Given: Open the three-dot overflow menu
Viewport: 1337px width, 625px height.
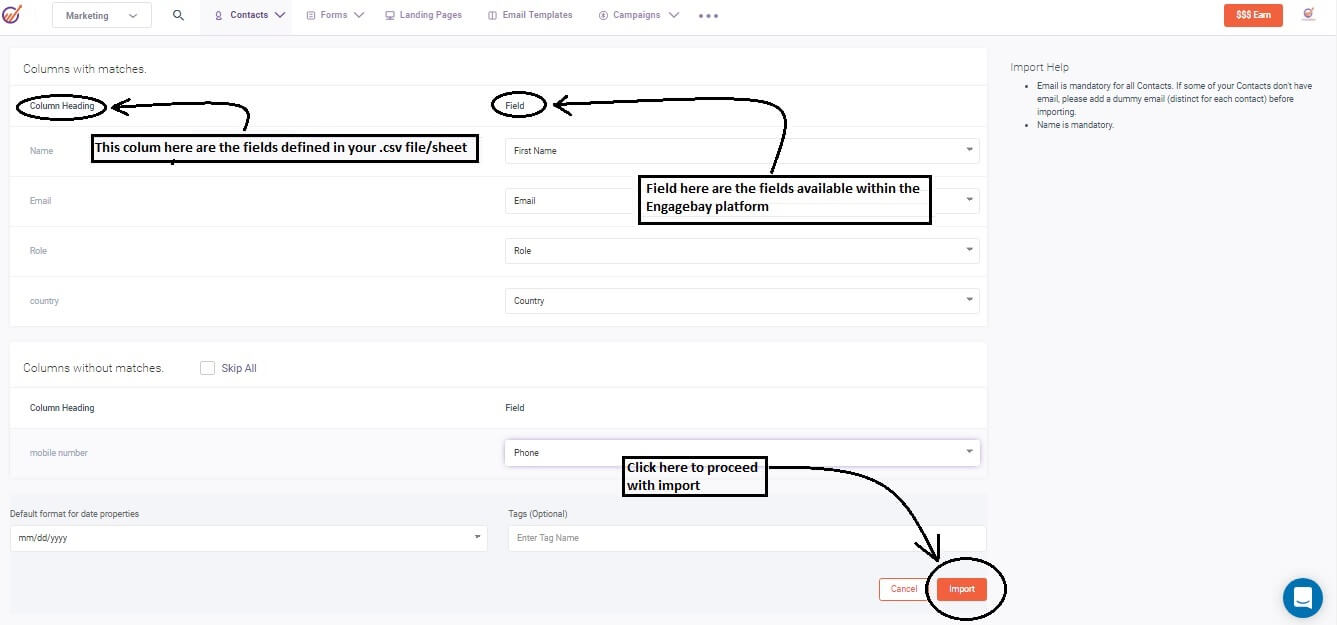Looking at the screenshot, I should (x=708, y=16).
